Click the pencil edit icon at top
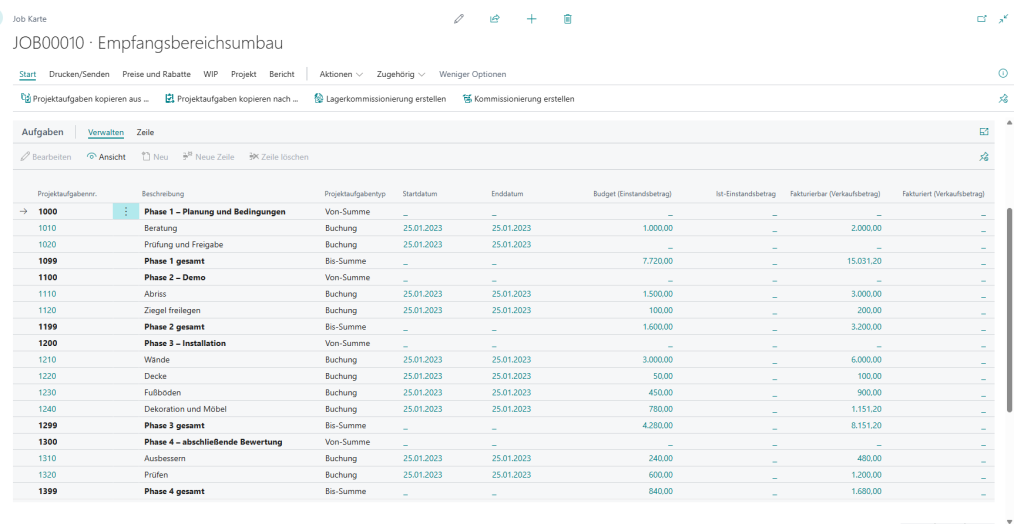This screenshot has height=524, width=1024. [x=459, y=19]
